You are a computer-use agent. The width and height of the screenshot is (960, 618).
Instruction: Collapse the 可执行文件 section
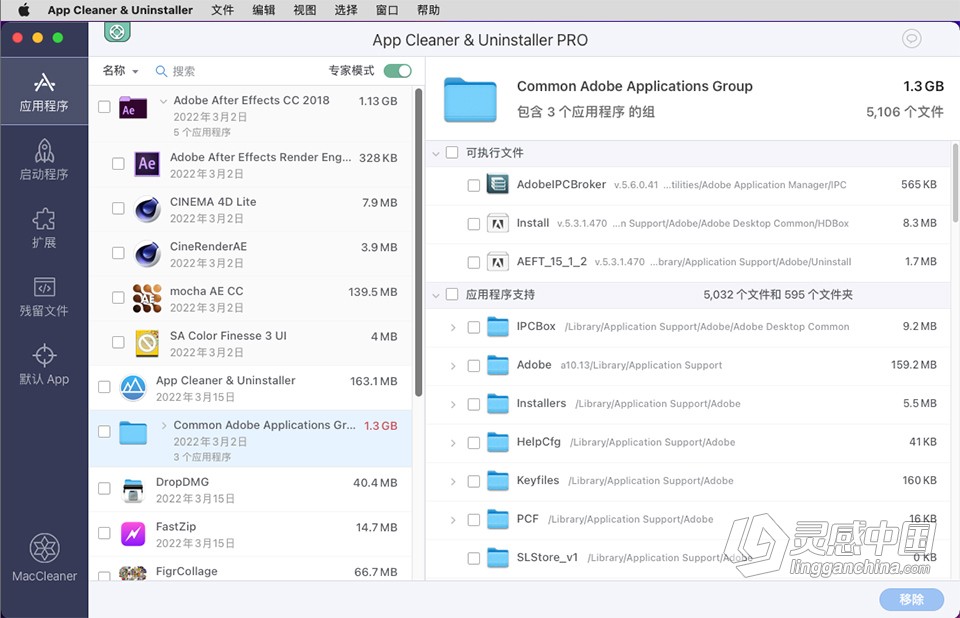click(x=437, y=153)
